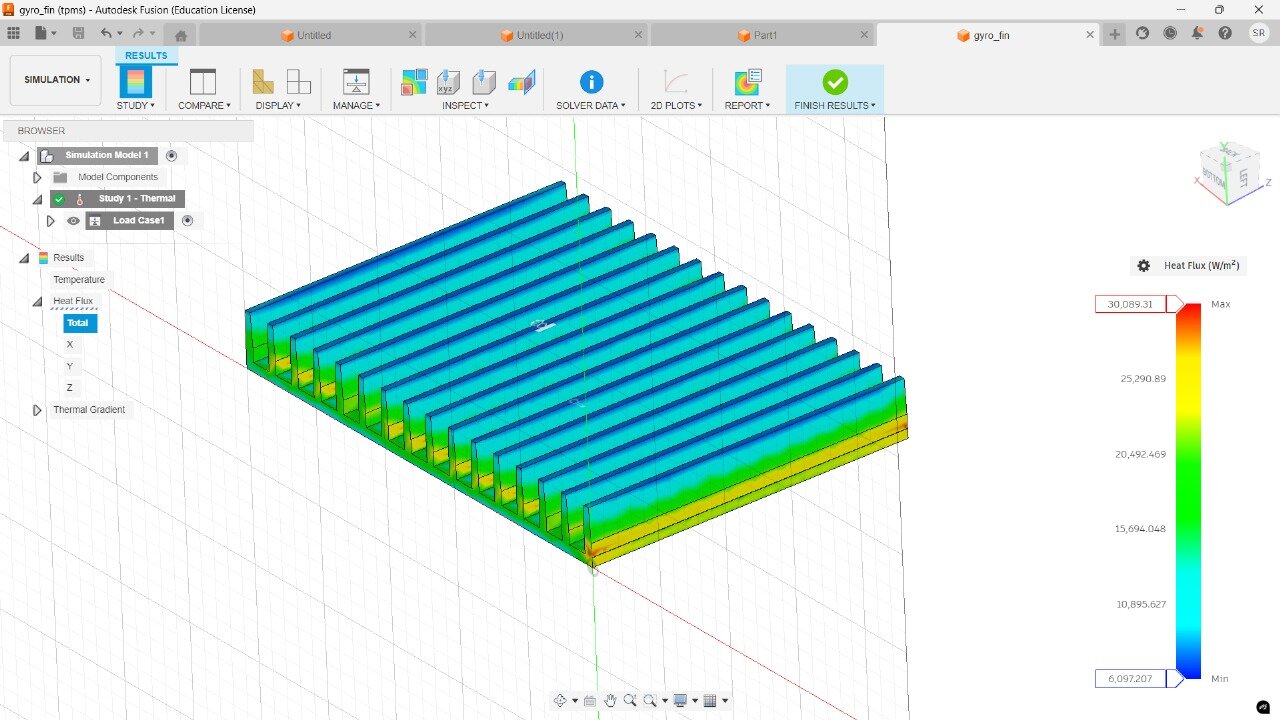Open the Display Settings dropdown arrow

coord(695,701)
